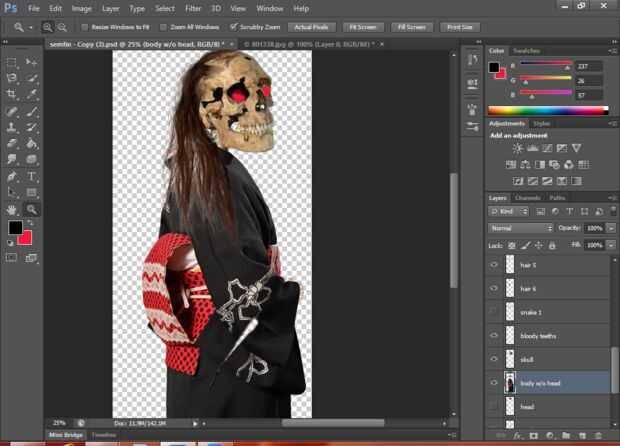Hide the hair 6 layer

494,289
